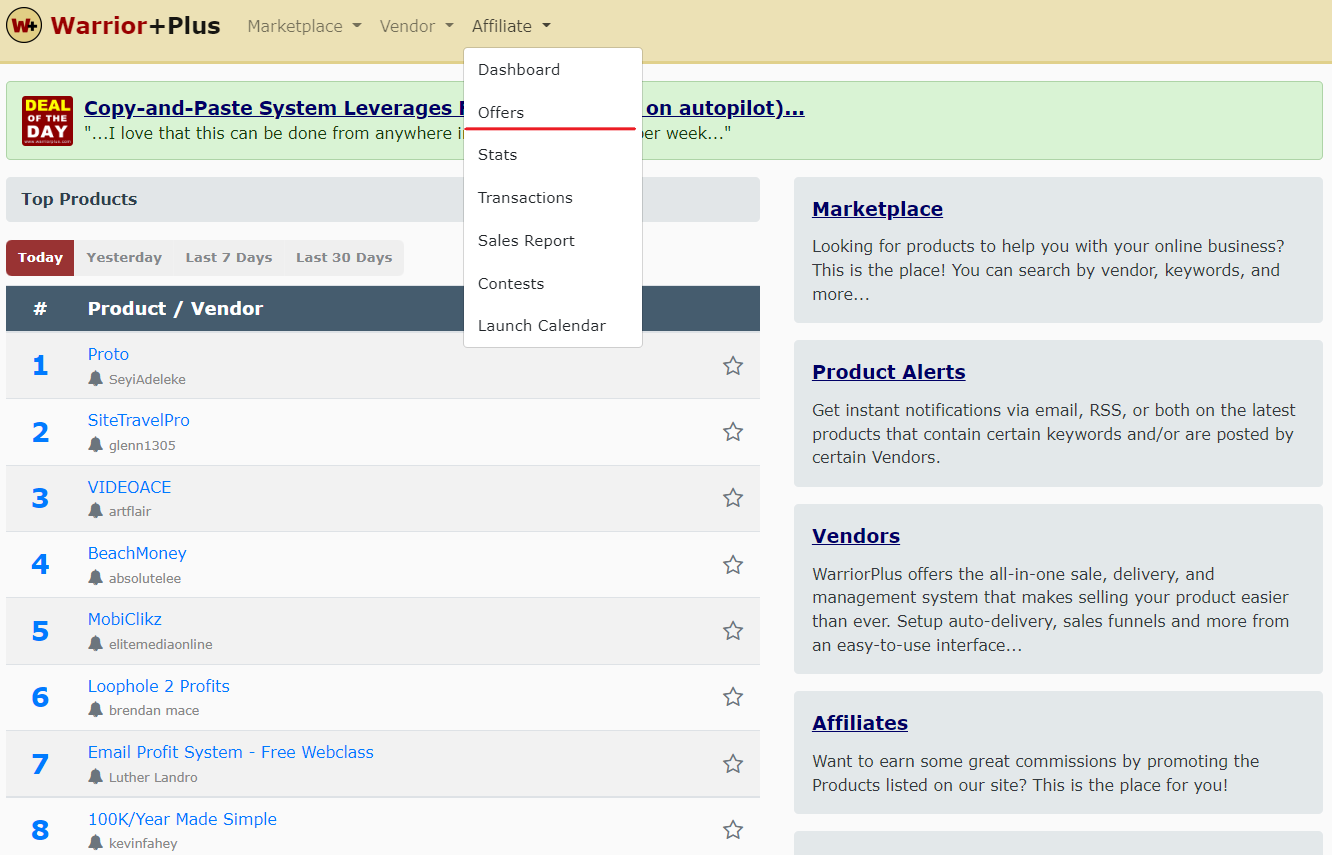This screenshot has height=855, width=1332.
Task: Click the Warrior+Plus brand name
Action: pos(135,26)
